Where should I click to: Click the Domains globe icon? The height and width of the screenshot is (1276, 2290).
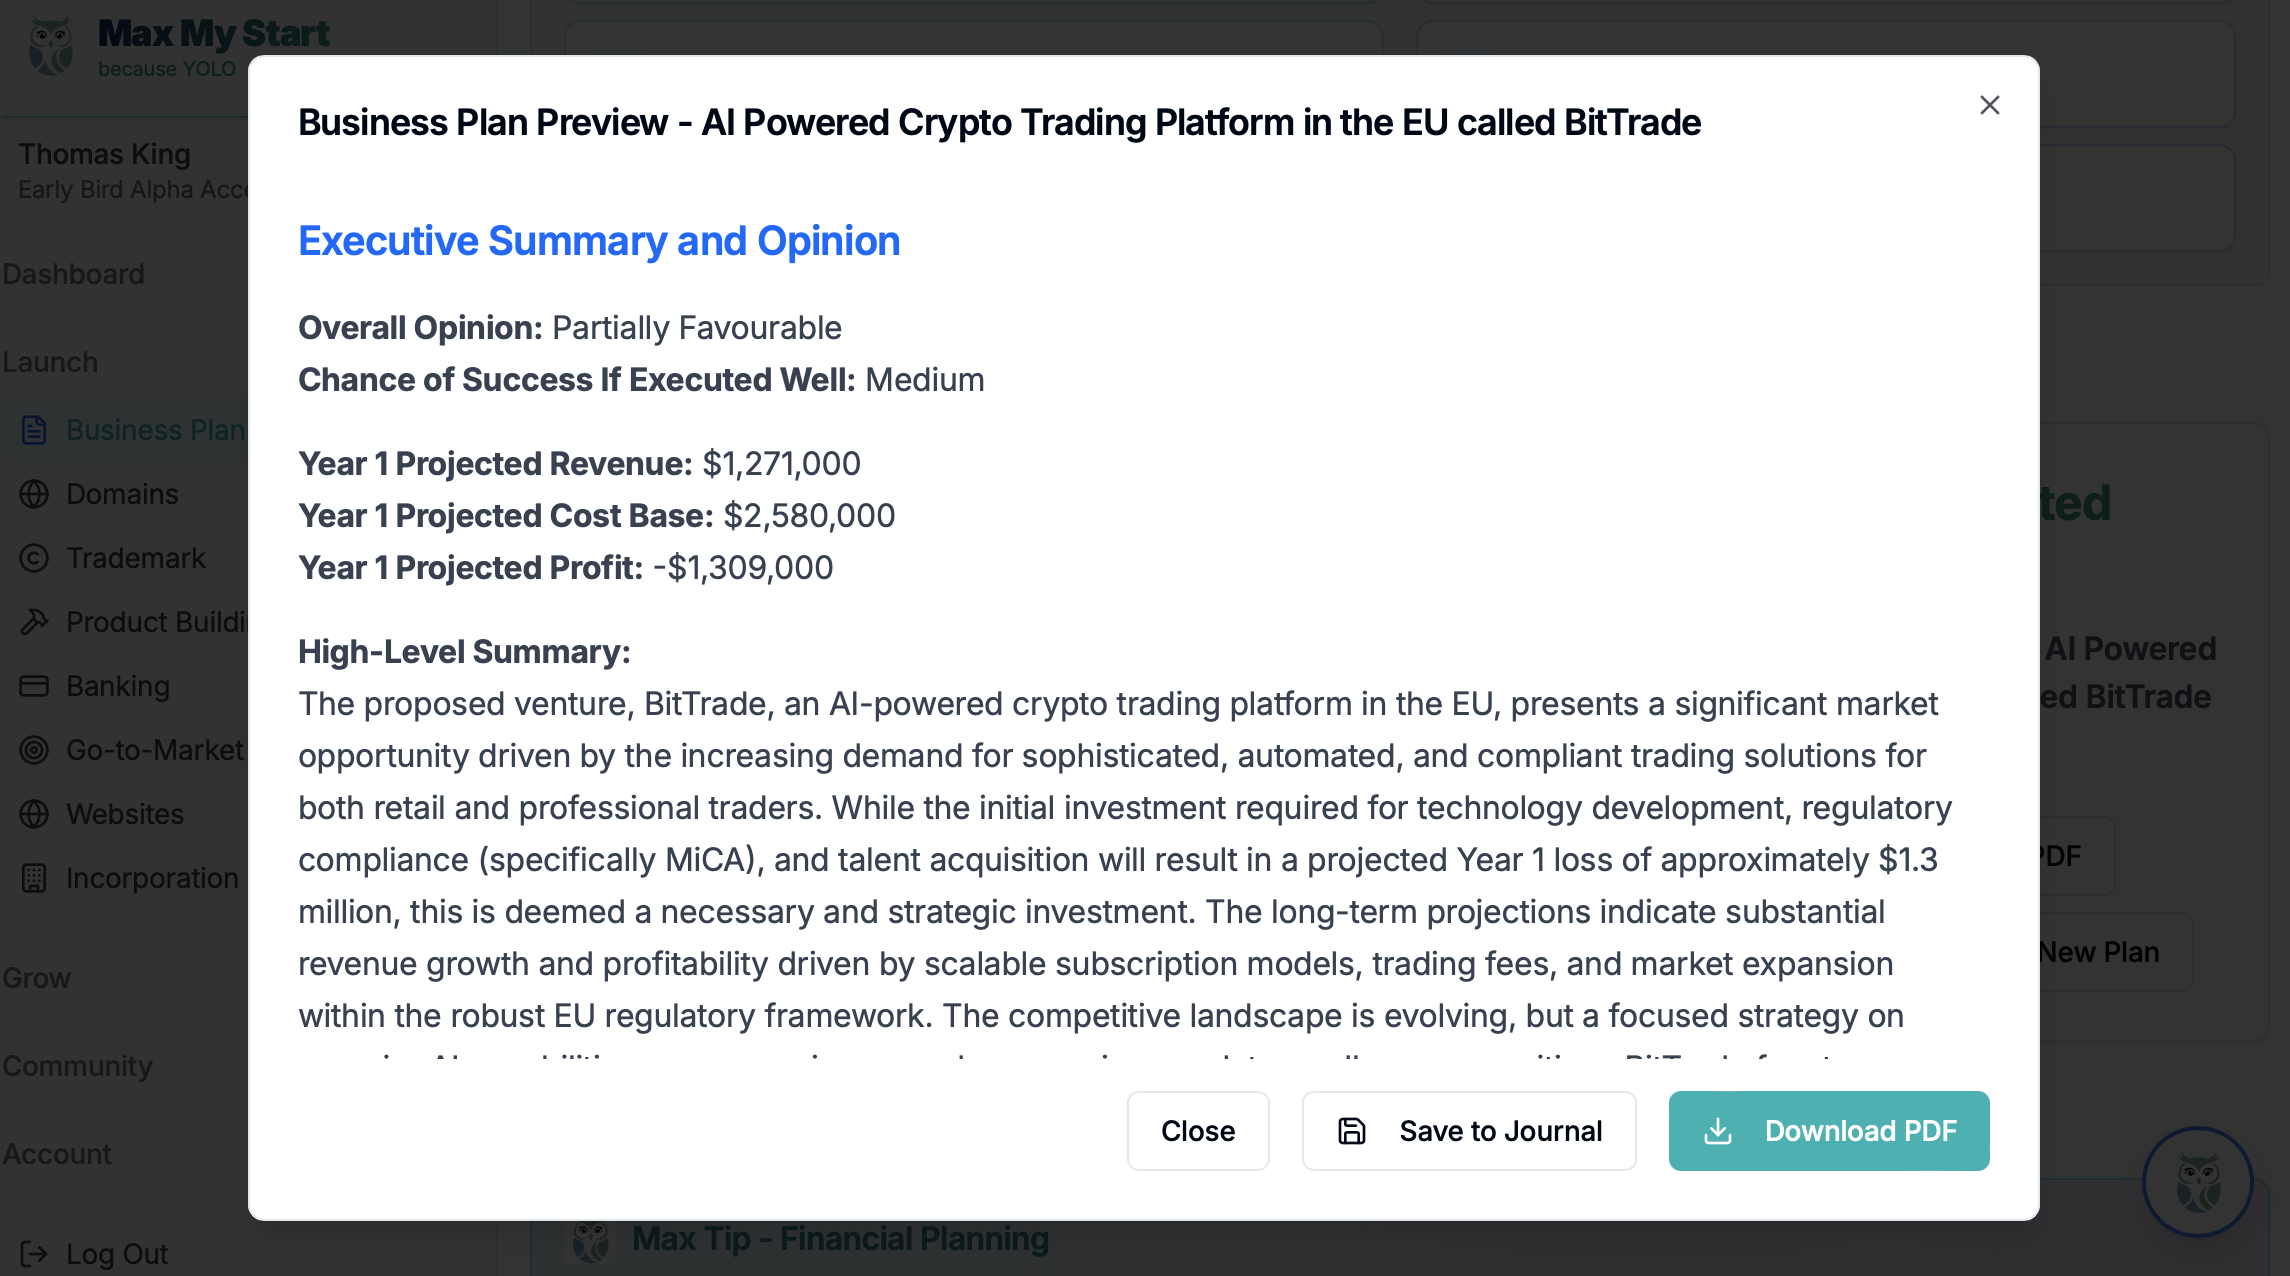click(x=34, y=494)
